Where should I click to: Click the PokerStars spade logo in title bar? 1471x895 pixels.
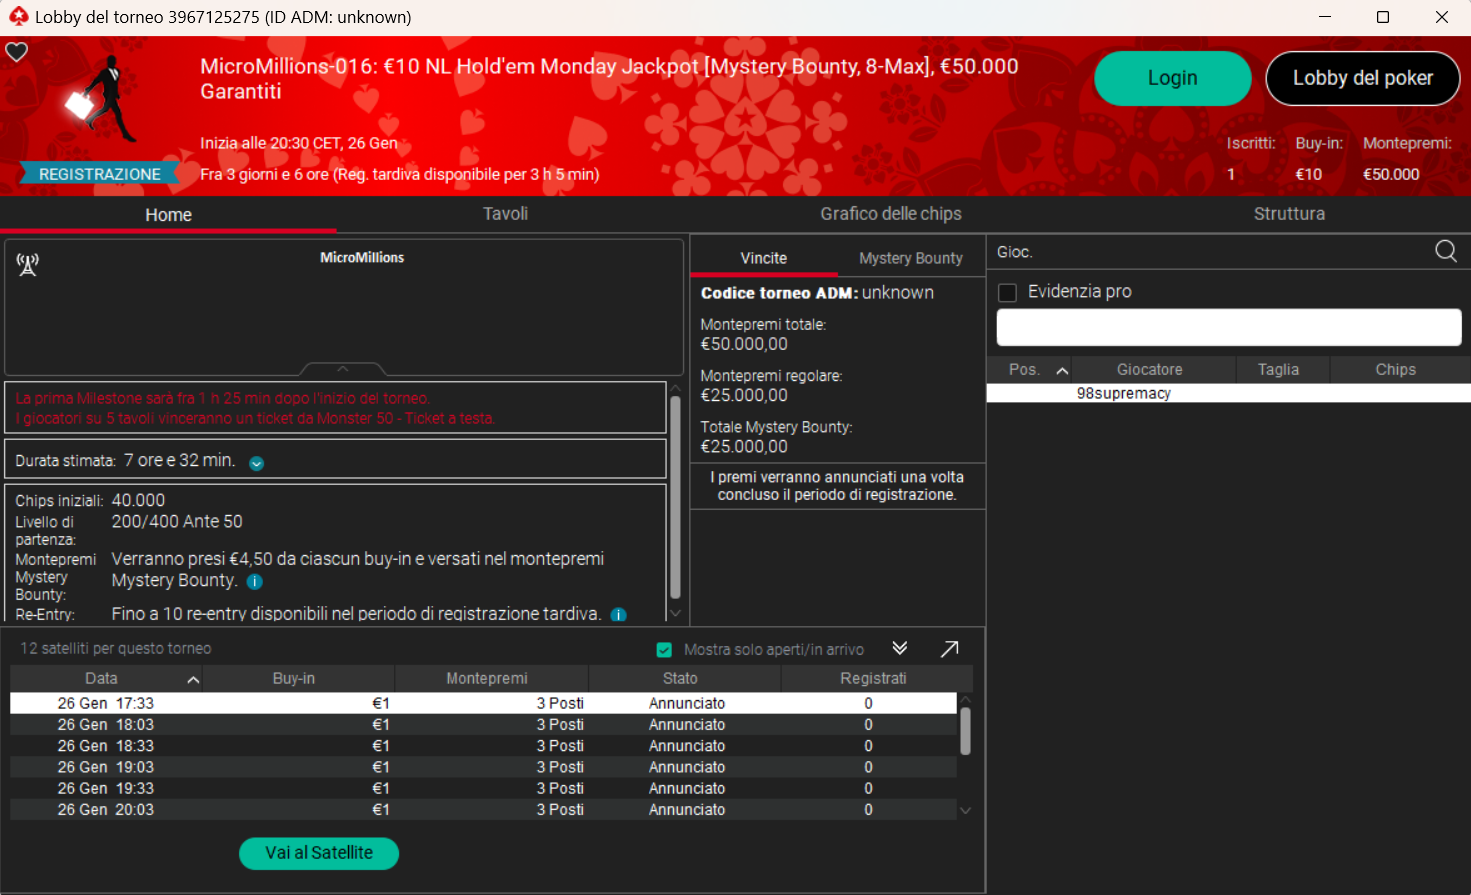(x=17, y=17)
